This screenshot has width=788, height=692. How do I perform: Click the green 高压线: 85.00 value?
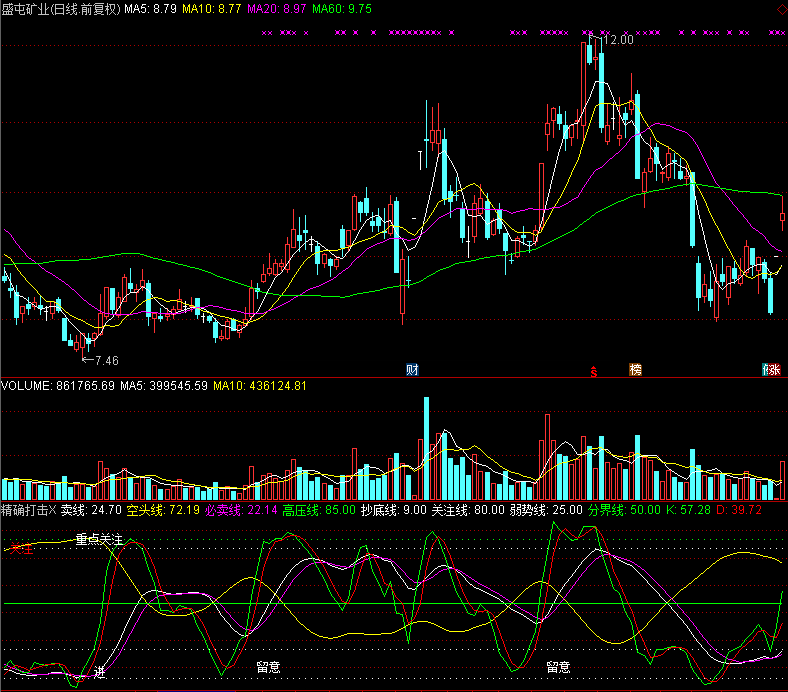click(319, 510)
